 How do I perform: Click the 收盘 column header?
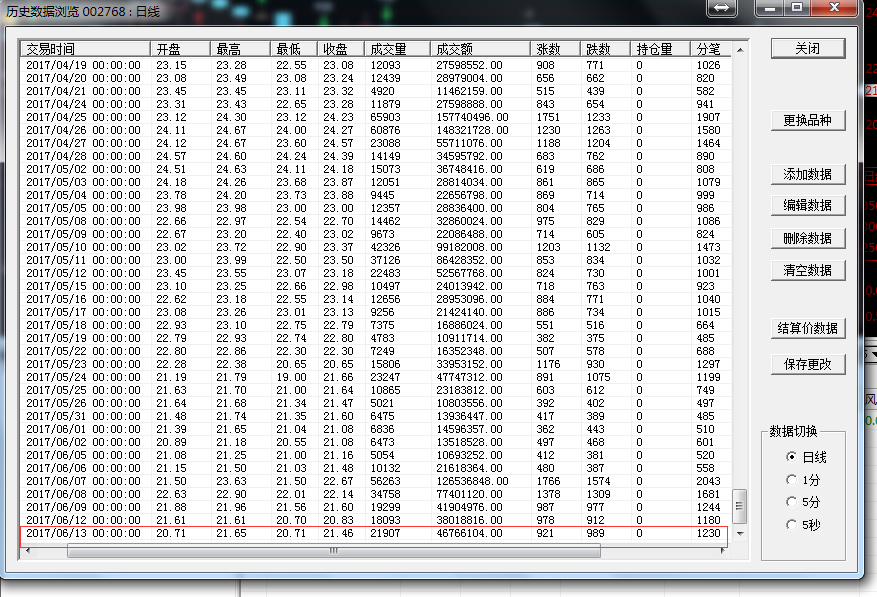pos(341,49)
